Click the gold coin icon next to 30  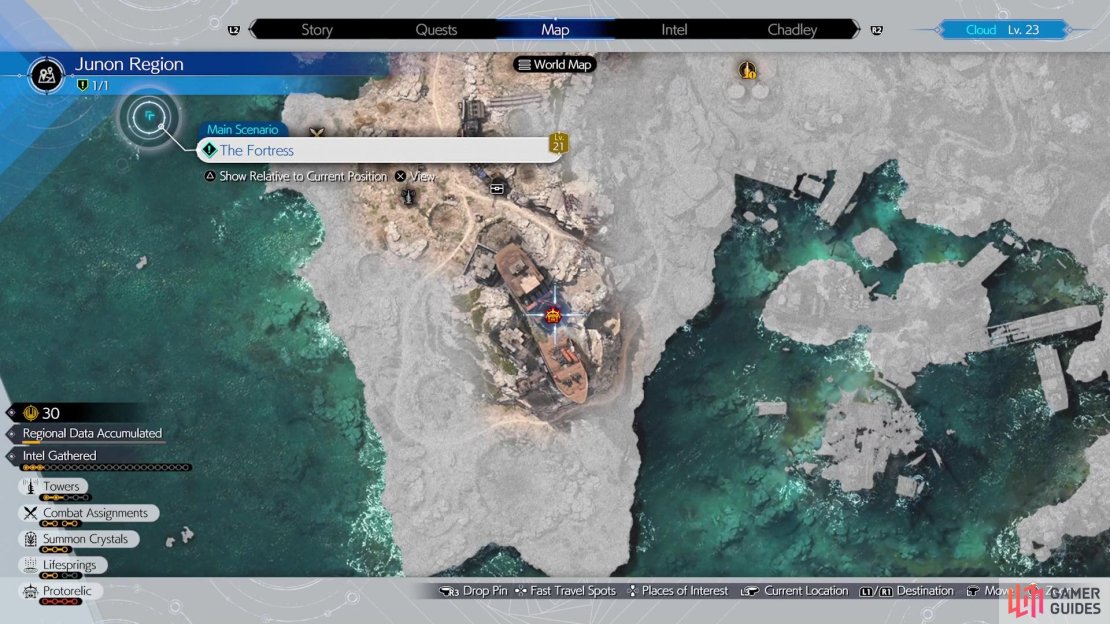[30, 413]
